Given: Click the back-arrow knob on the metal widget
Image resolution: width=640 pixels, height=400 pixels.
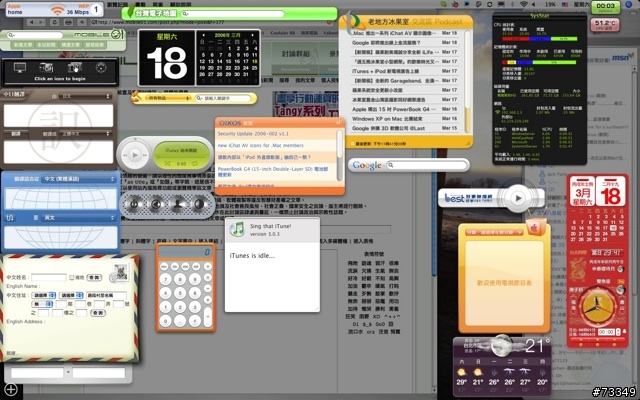Looking at the screenshot, I should coord(156,204).
